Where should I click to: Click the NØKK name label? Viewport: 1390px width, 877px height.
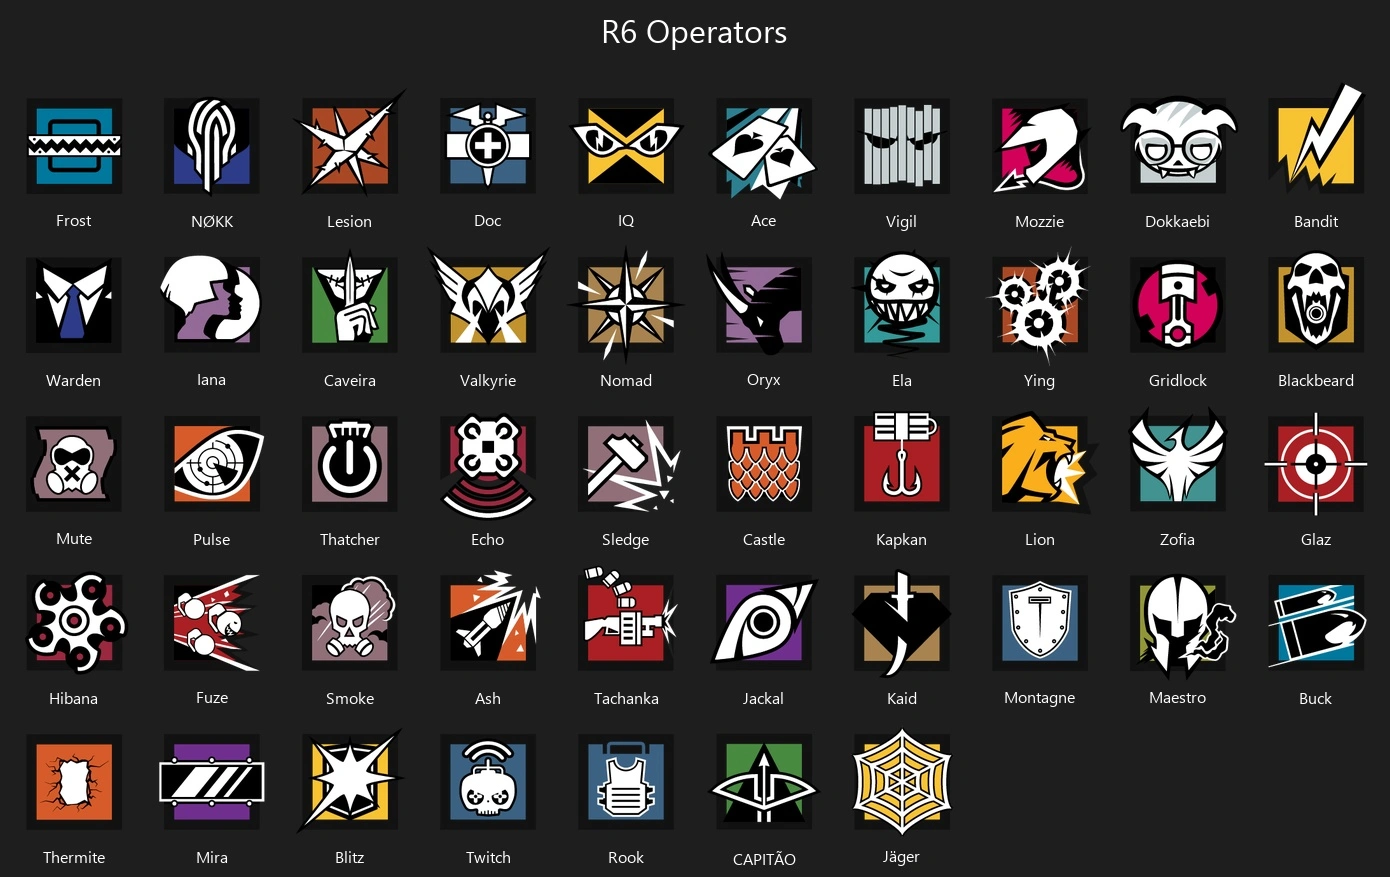pos(212,222)
